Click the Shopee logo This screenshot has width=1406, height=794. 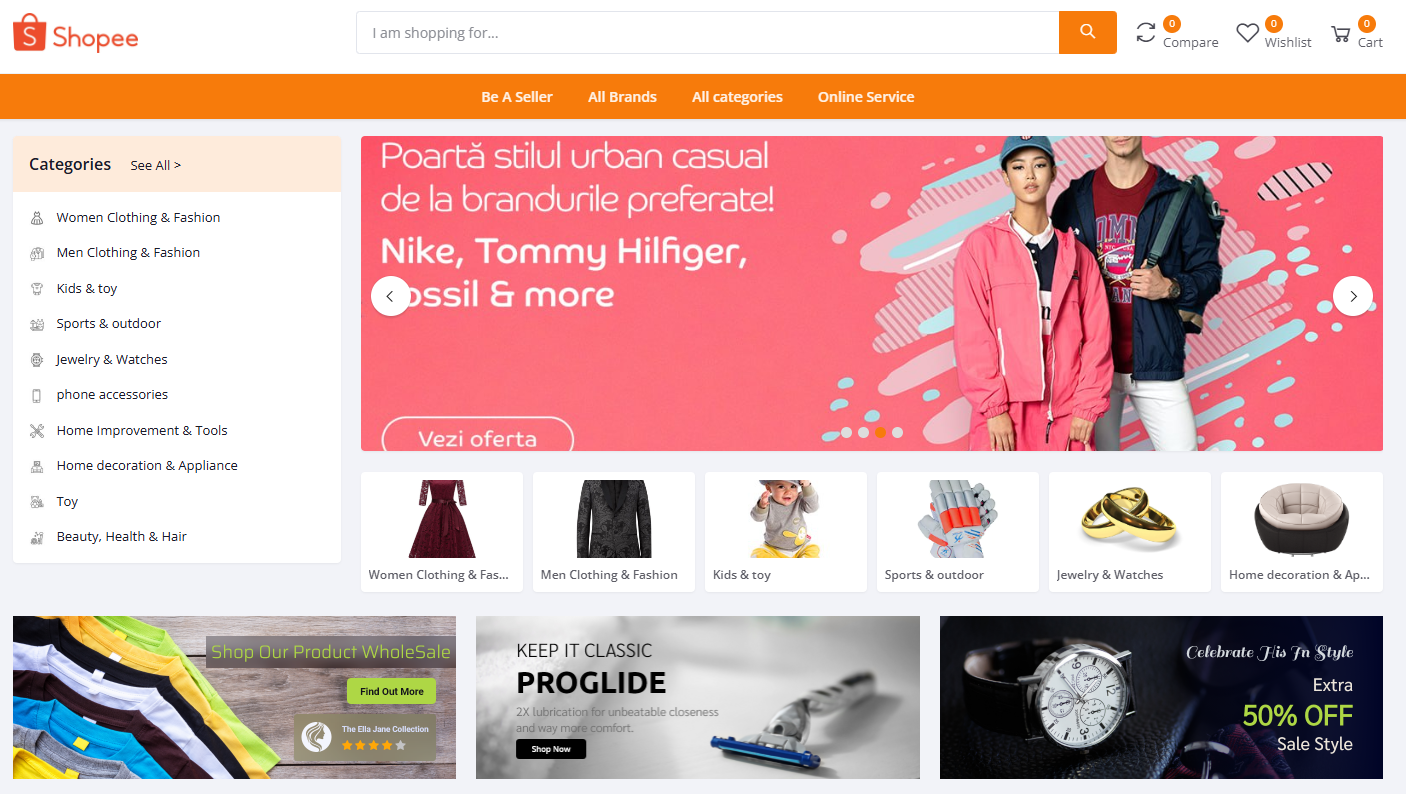(x=76, y=34)
